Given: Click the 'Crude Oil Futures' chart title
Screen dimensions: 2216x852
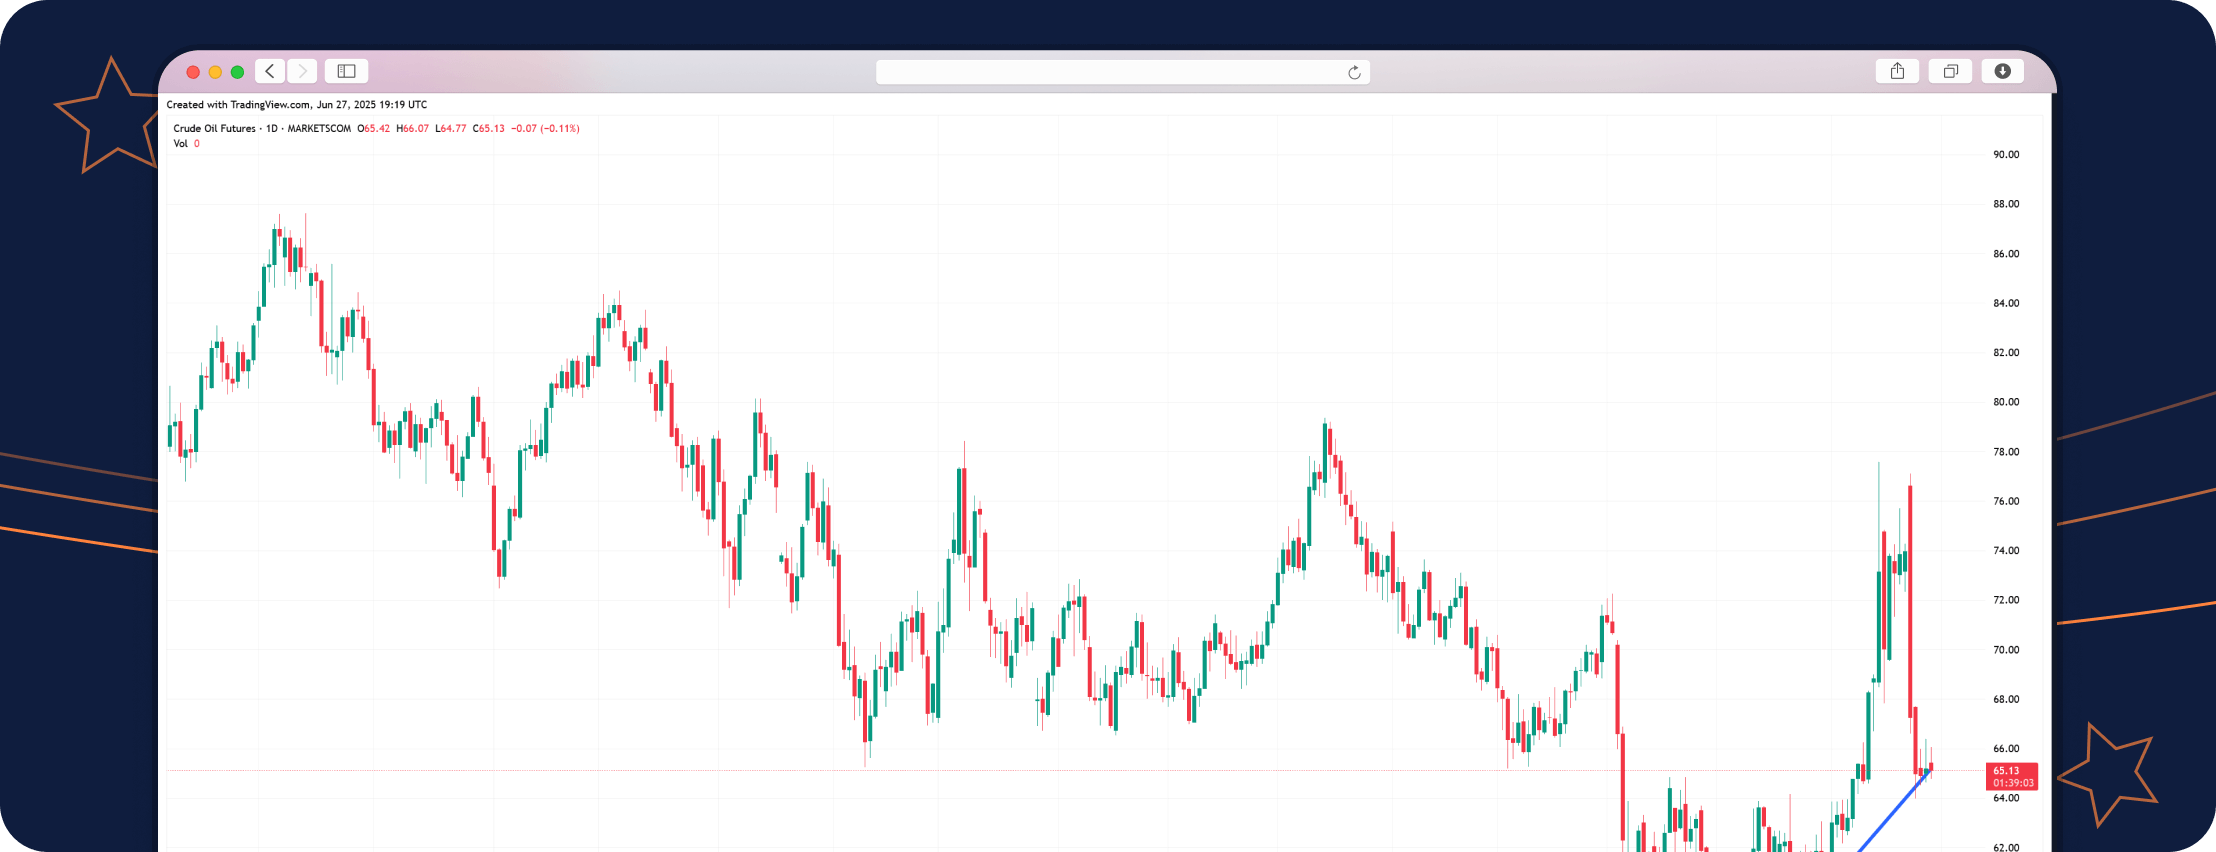Looking at the screenshot, I should (214, 128).
